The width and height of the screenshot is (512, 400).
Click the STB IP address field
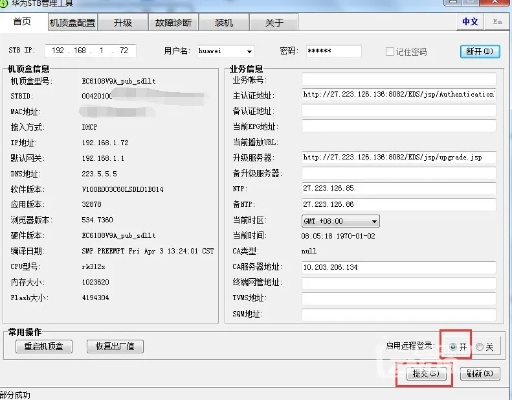click(x=90, y=51)
